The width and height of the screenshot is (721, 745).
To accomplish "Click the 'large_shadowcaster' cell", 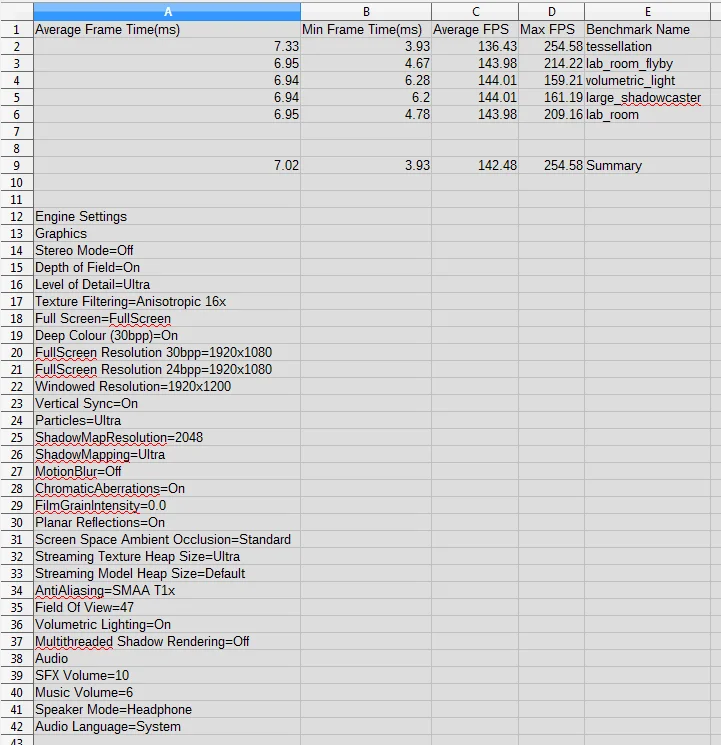I will tap(647, 97).
